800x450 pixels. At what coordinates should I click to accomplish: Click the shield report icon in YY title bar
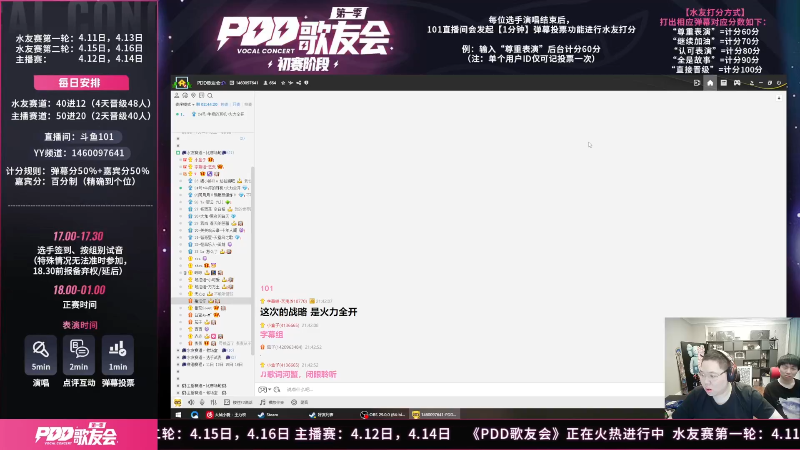tap(306, 83)
